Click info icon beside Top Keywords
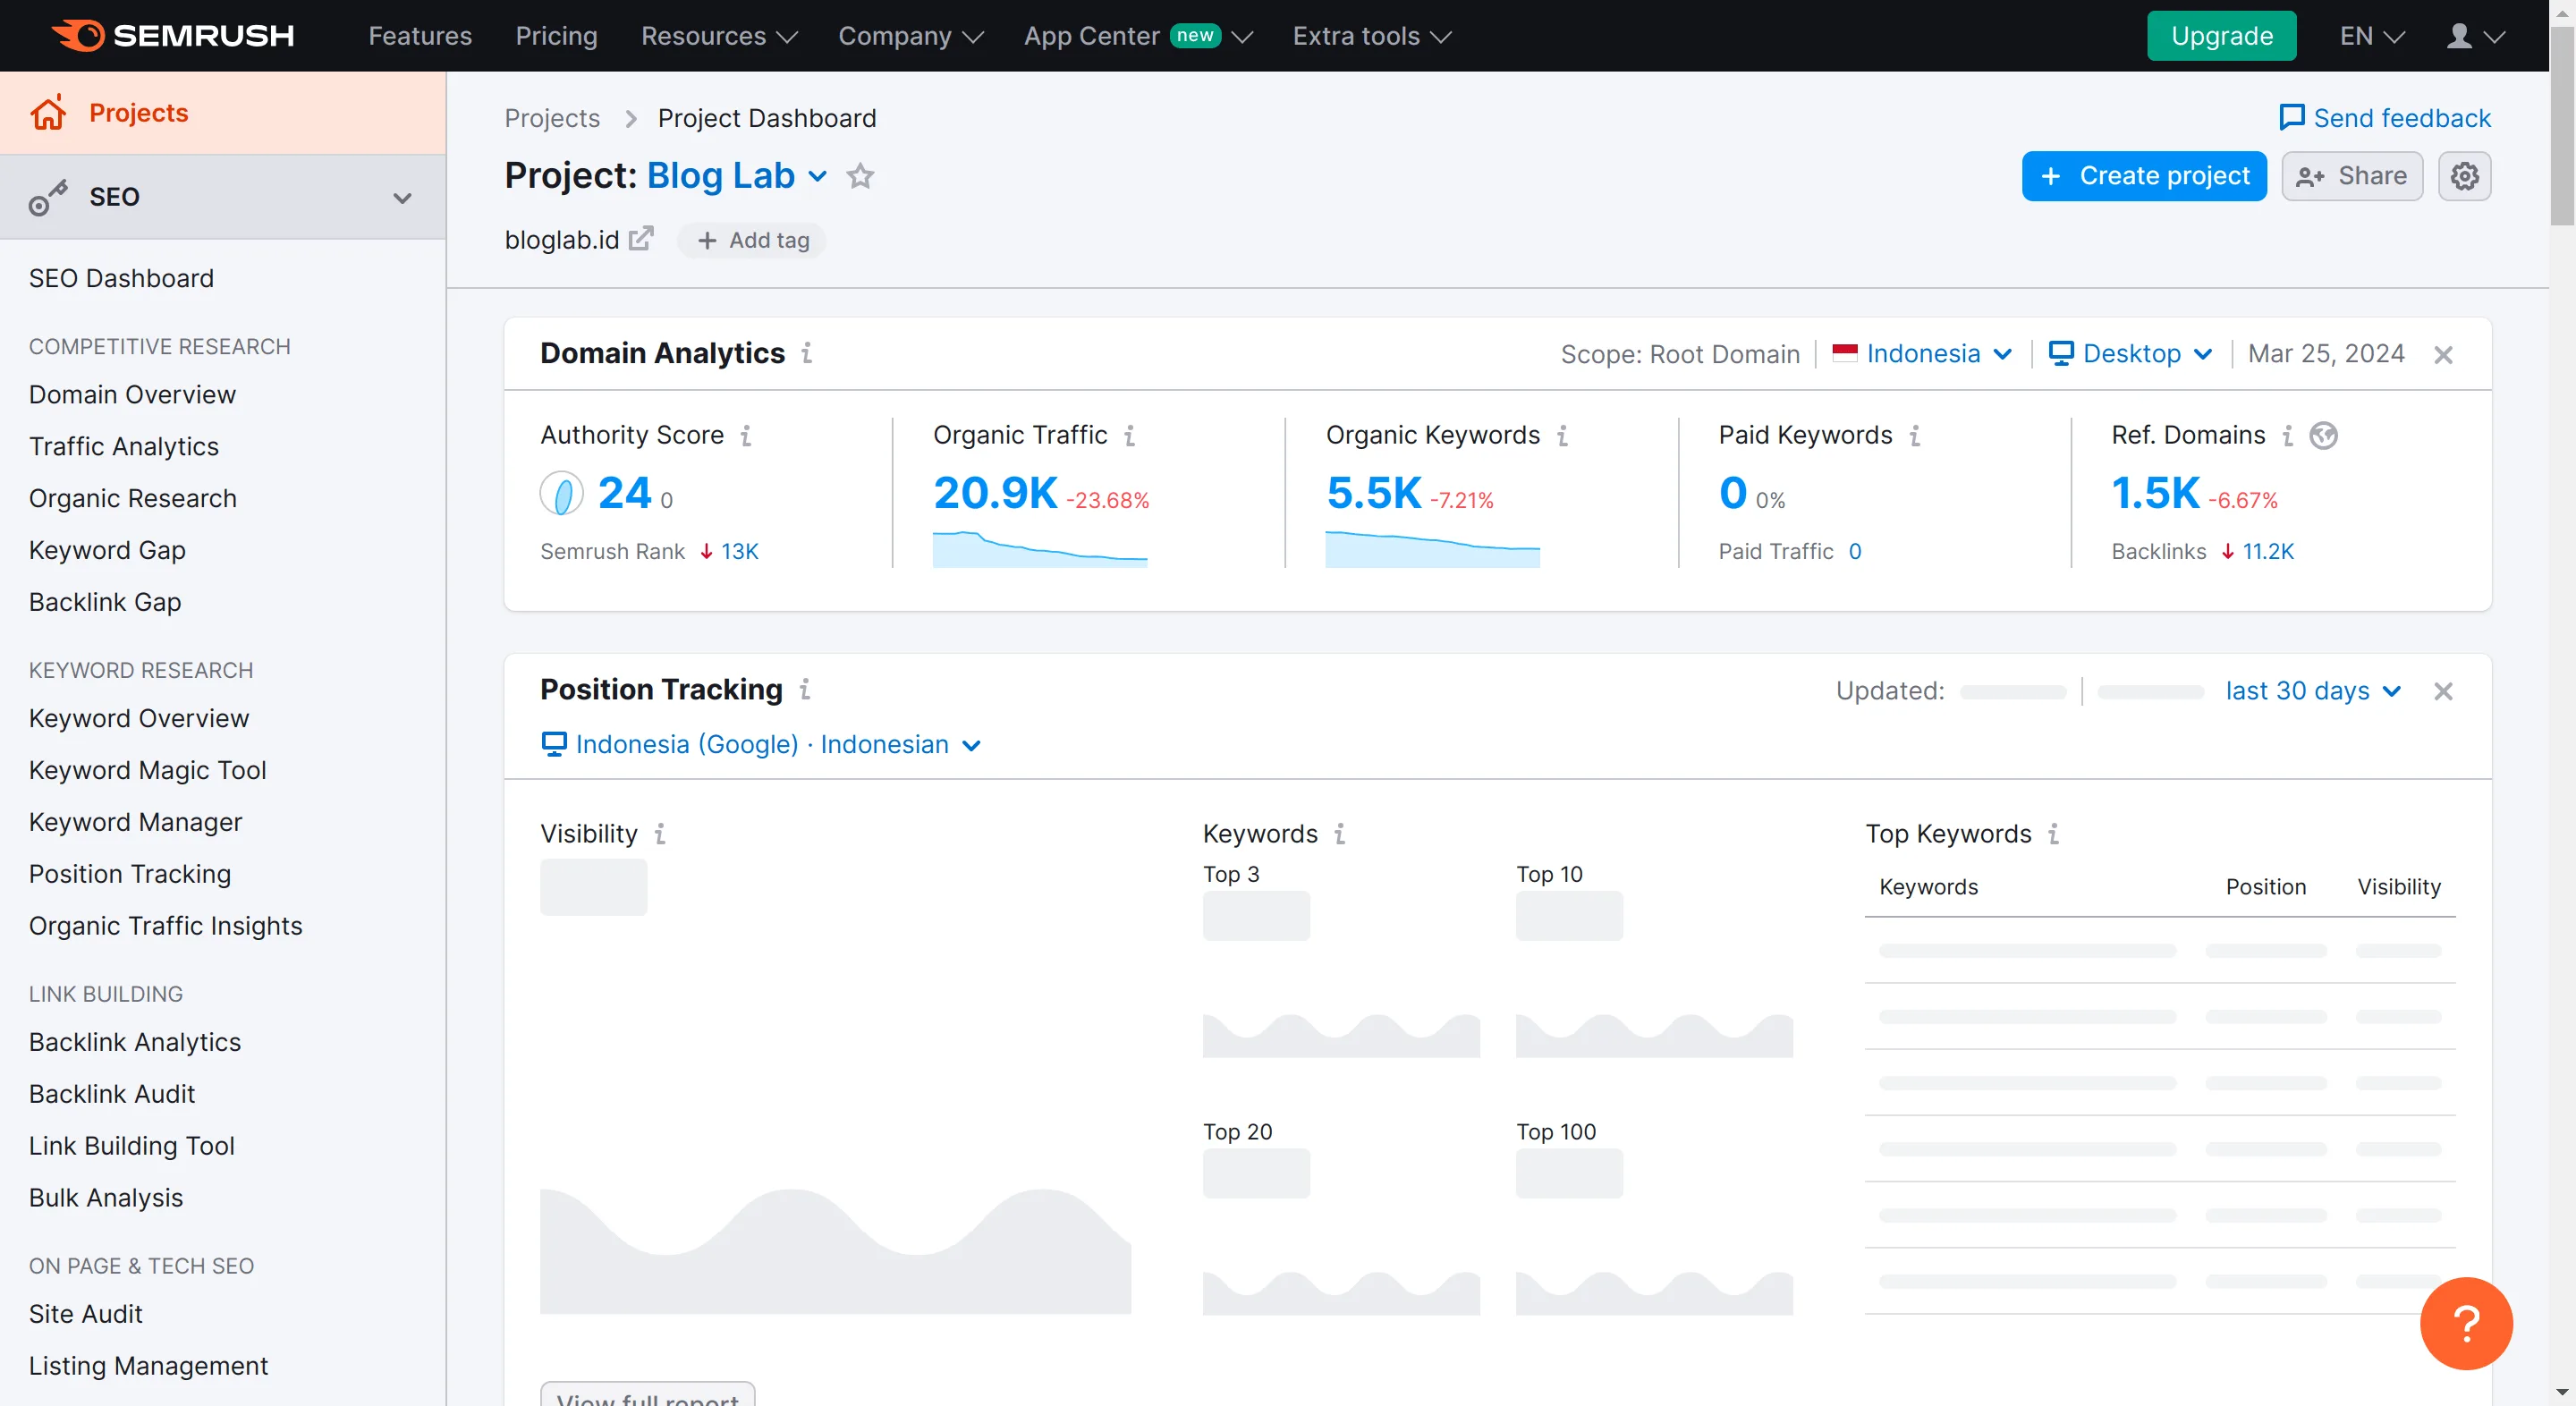 tap(2053, 834)
